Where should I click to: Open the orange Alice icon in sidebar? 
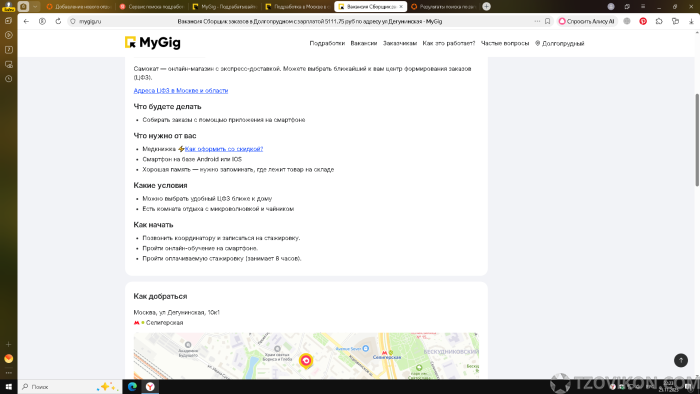coord(8,358)
